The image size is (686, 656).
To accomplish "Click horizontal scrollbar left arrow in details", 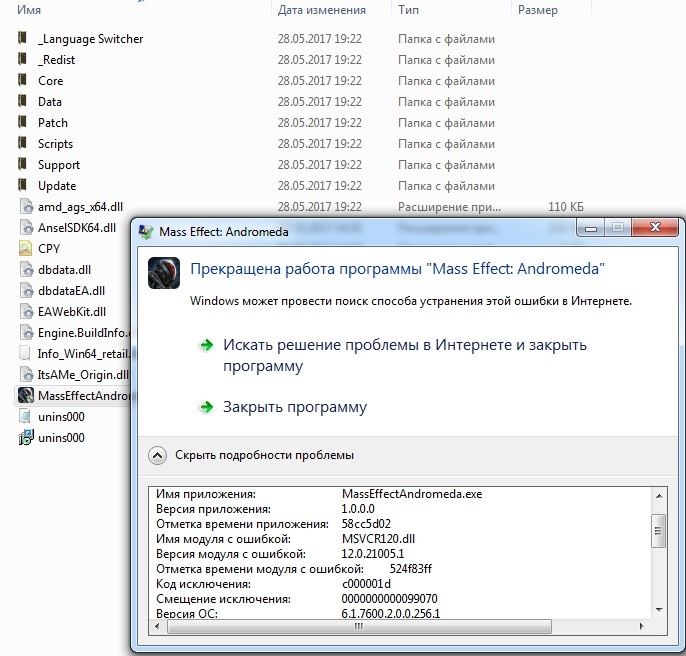I will coord(158,627).
